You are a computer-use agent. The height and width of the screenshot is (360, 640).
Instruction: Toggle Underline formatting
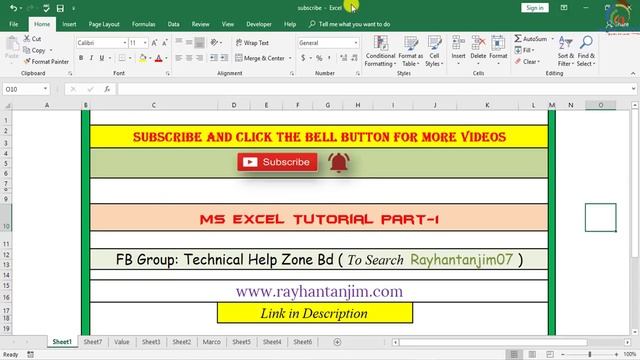pos(102,58)
